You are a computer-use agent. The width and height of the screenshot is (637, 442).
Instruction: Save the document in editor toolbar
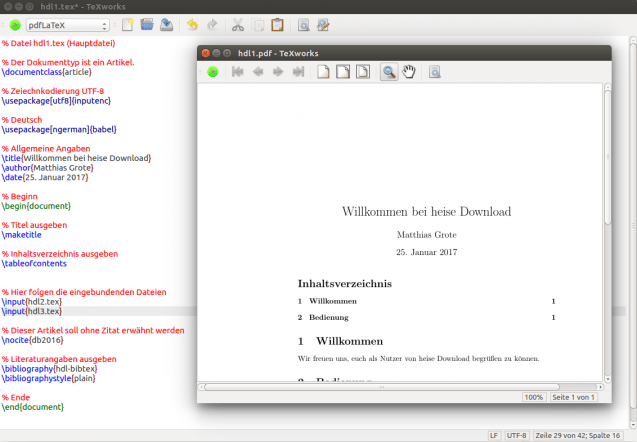point(166,25)
